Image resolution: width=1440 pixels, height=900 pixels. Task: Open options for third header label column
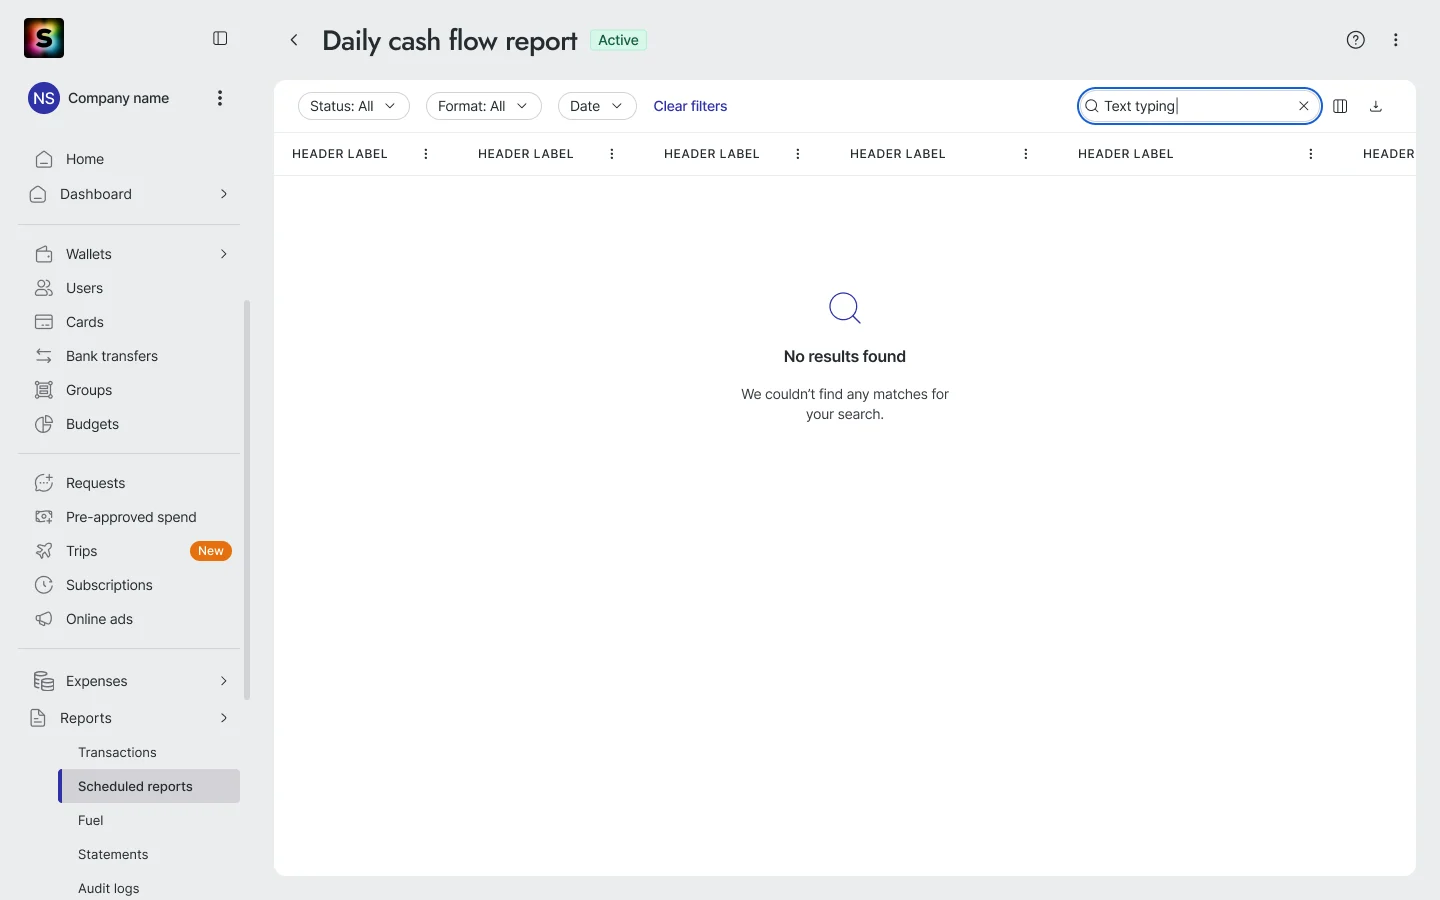798,154
